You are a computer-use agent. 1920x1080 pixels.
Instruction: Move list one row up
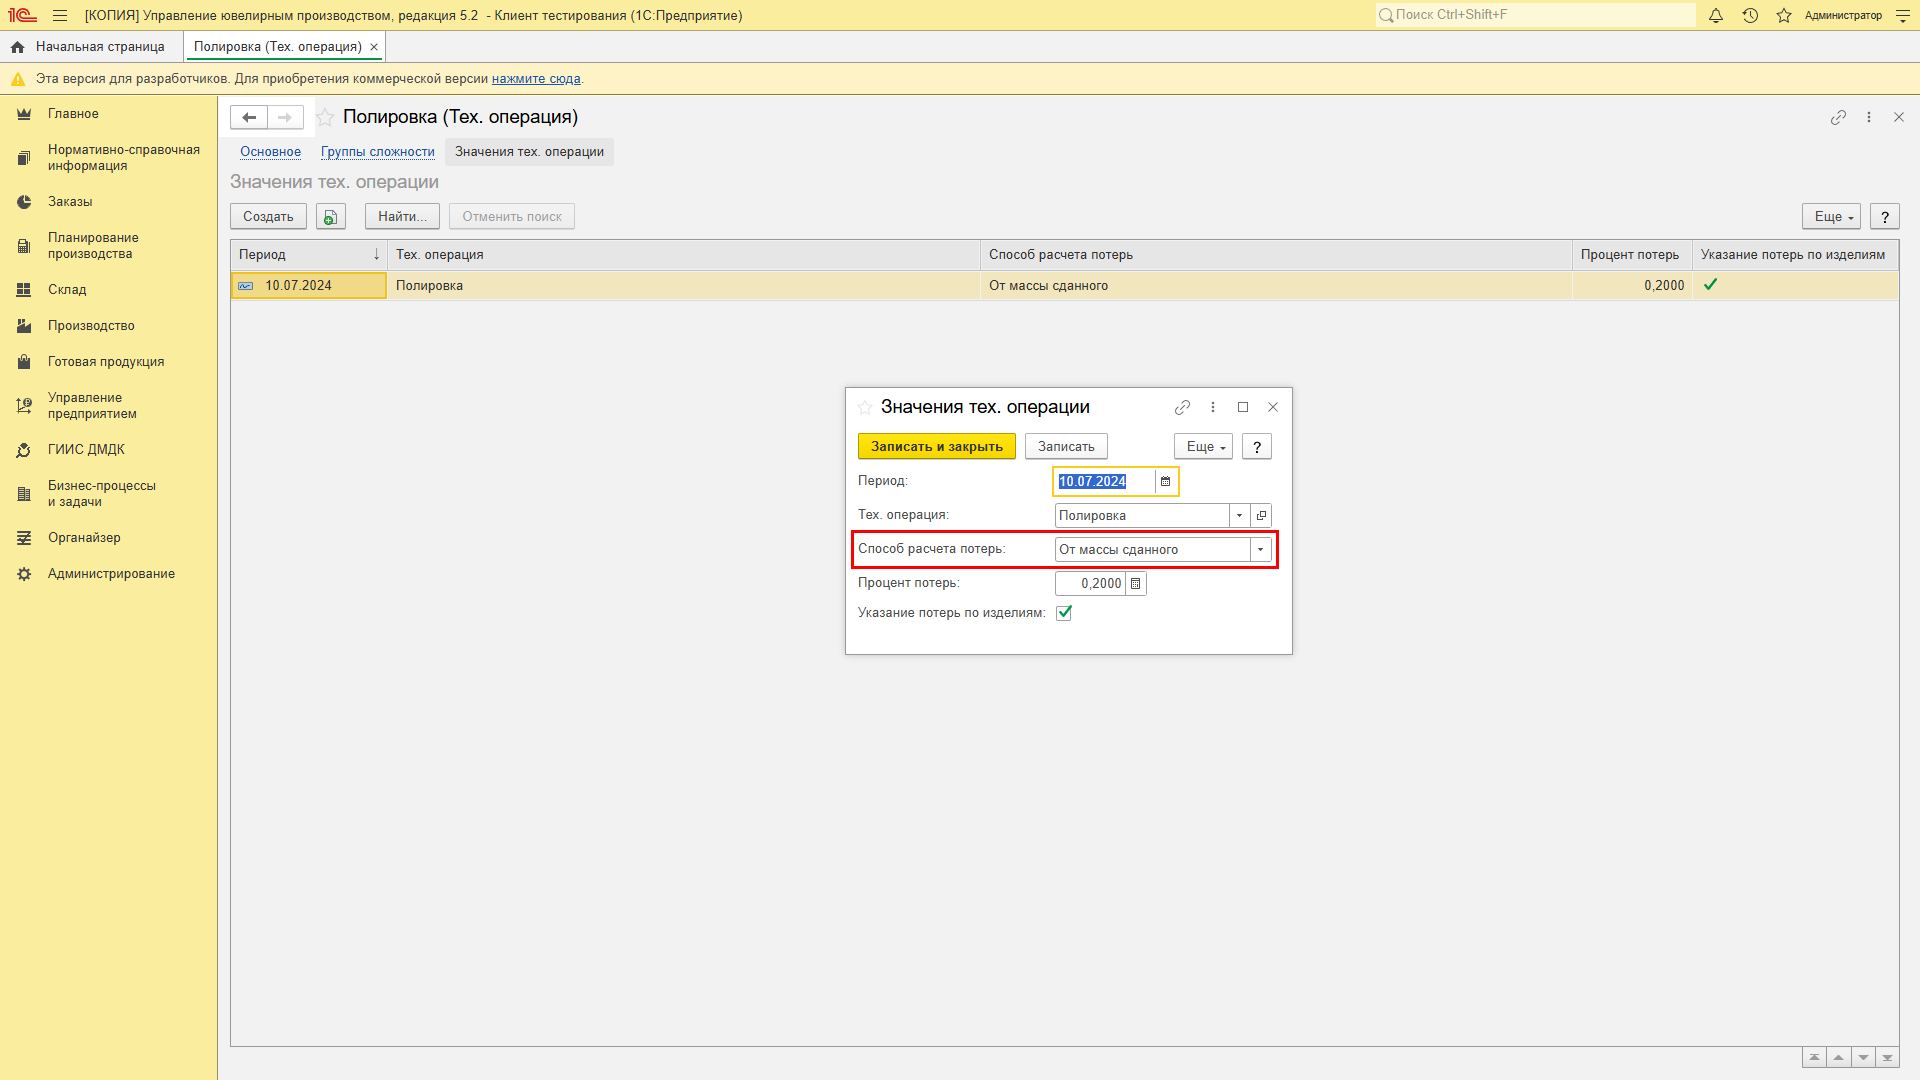1838,1058
